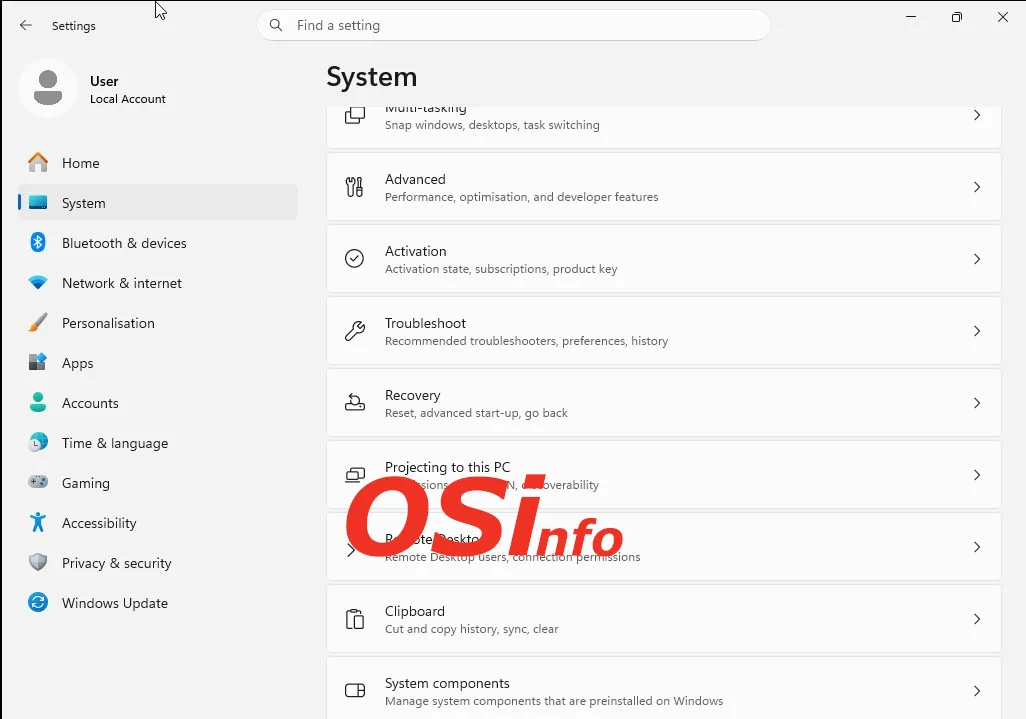Click the Gaming controller icon
Screen dimensions: 1026x719
click(x=38, y=483)
